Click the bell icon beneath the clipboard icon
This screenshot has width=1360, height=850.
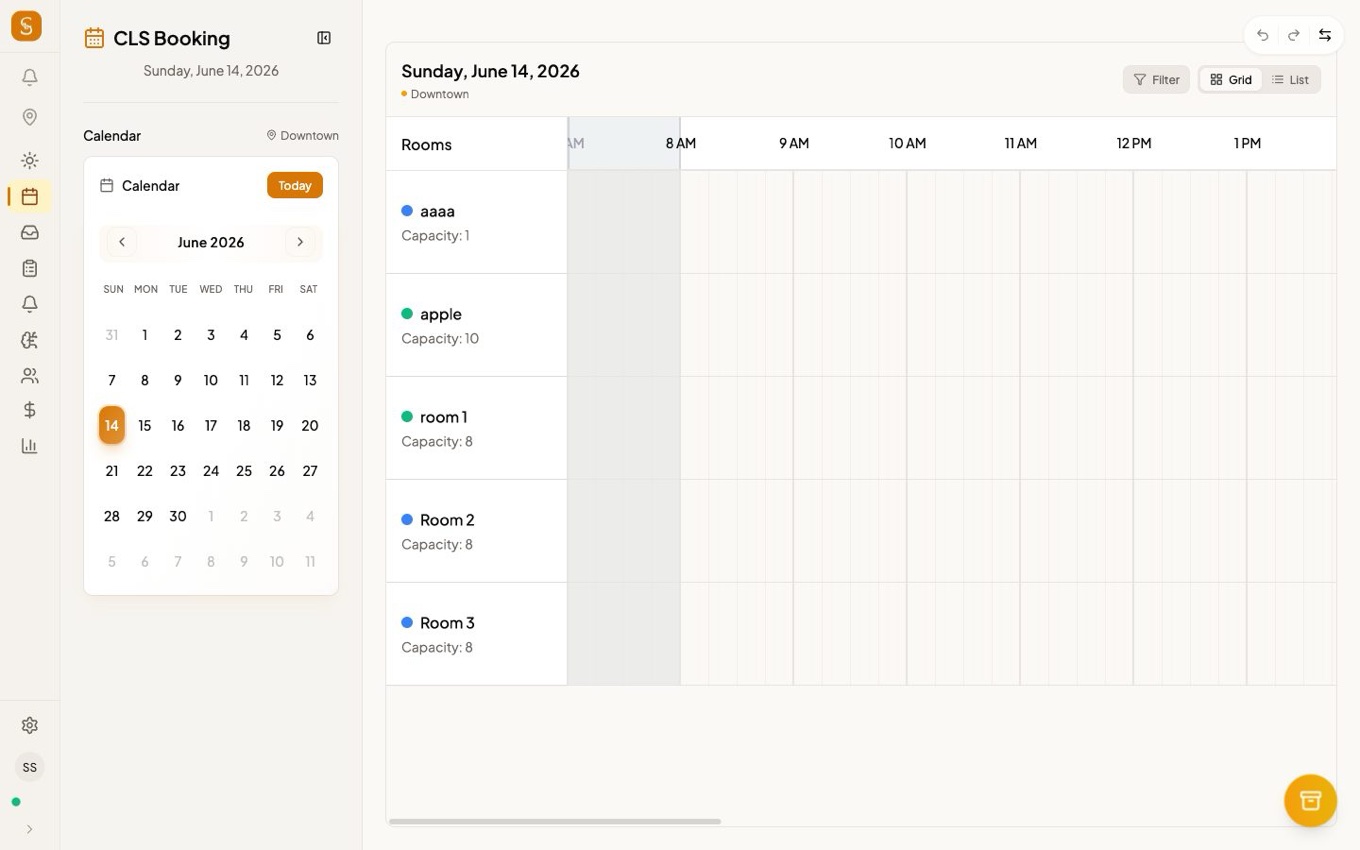click(30, 304)
